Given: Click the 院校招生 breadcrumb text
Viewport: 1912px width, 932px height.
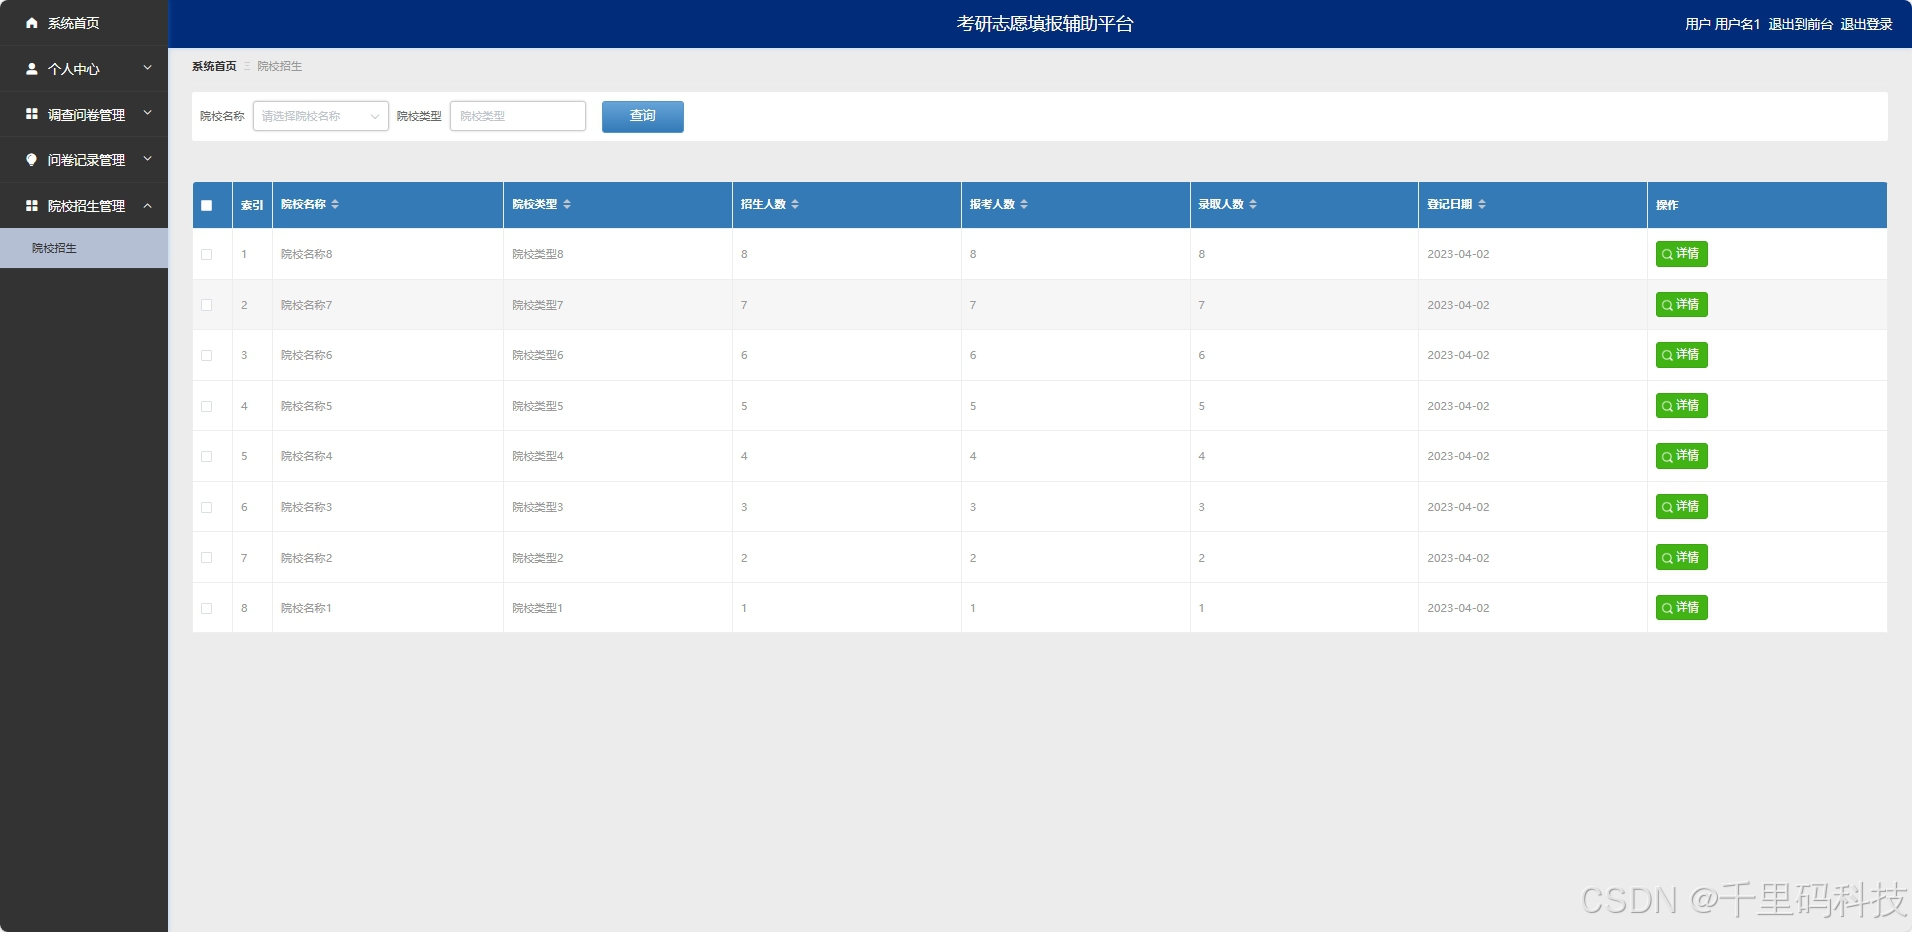Looking at the screenshot, I should 279,66.
